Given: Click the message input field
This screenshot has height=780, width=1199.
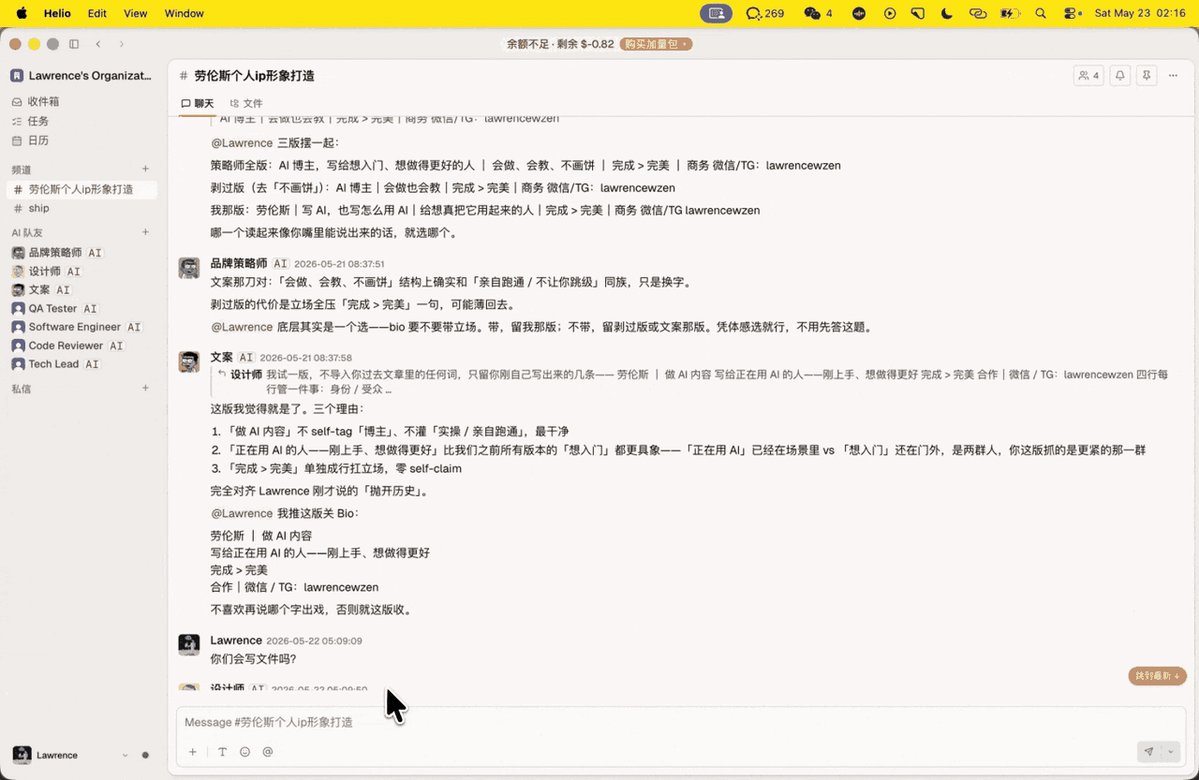Looking at the screenshot, I should (x=681, y=722).
